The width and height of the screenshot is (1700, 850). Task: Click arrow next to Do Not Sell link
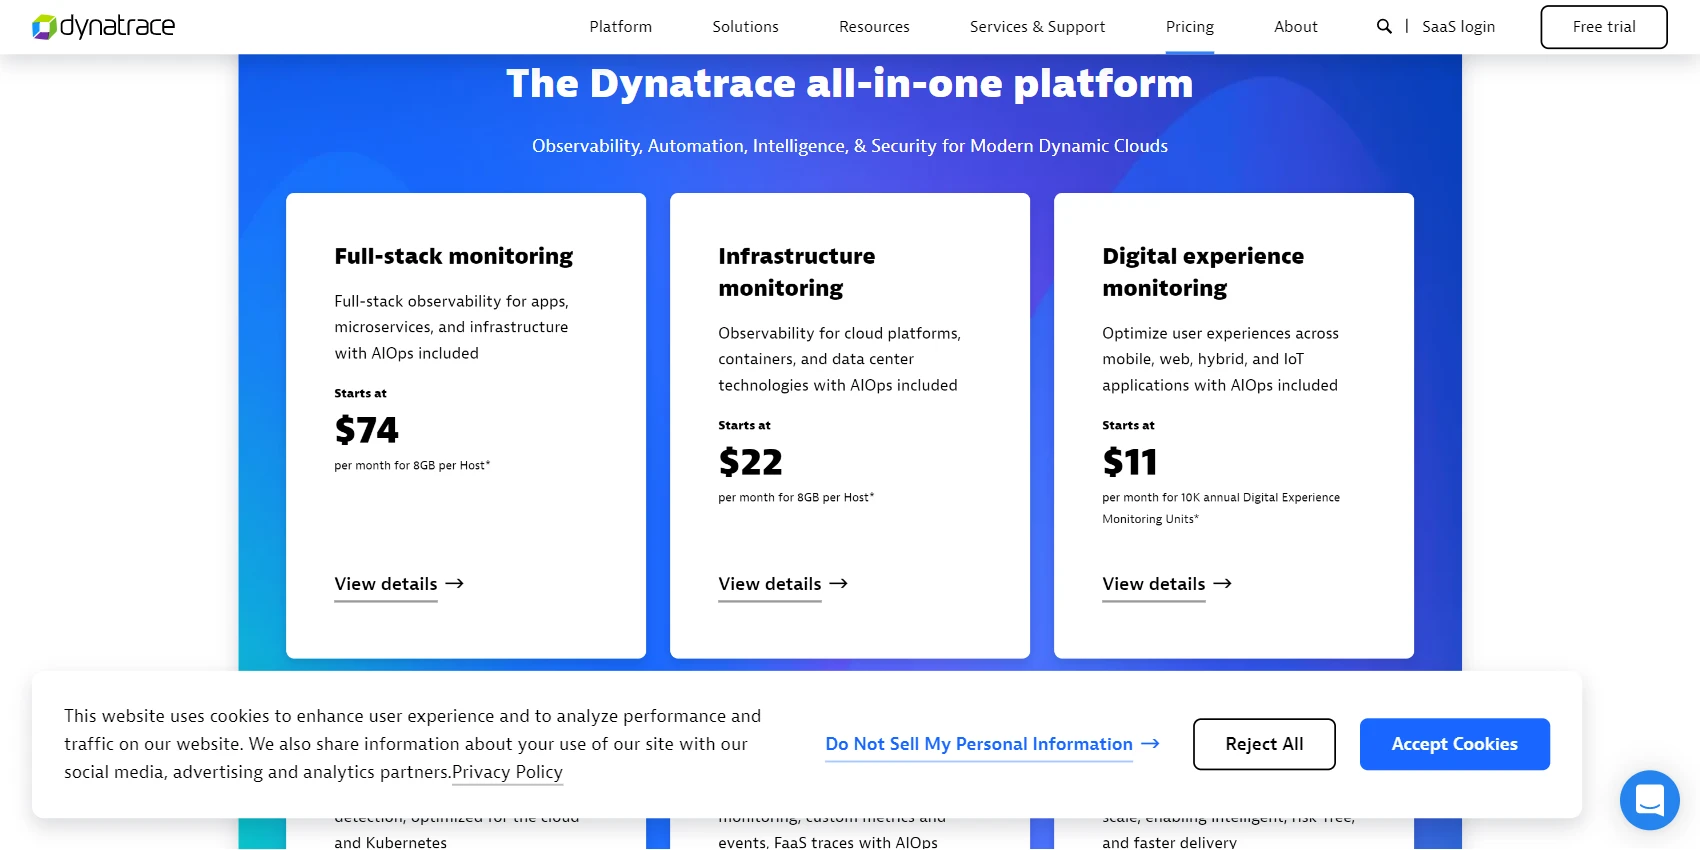[x=1150, y=744]
